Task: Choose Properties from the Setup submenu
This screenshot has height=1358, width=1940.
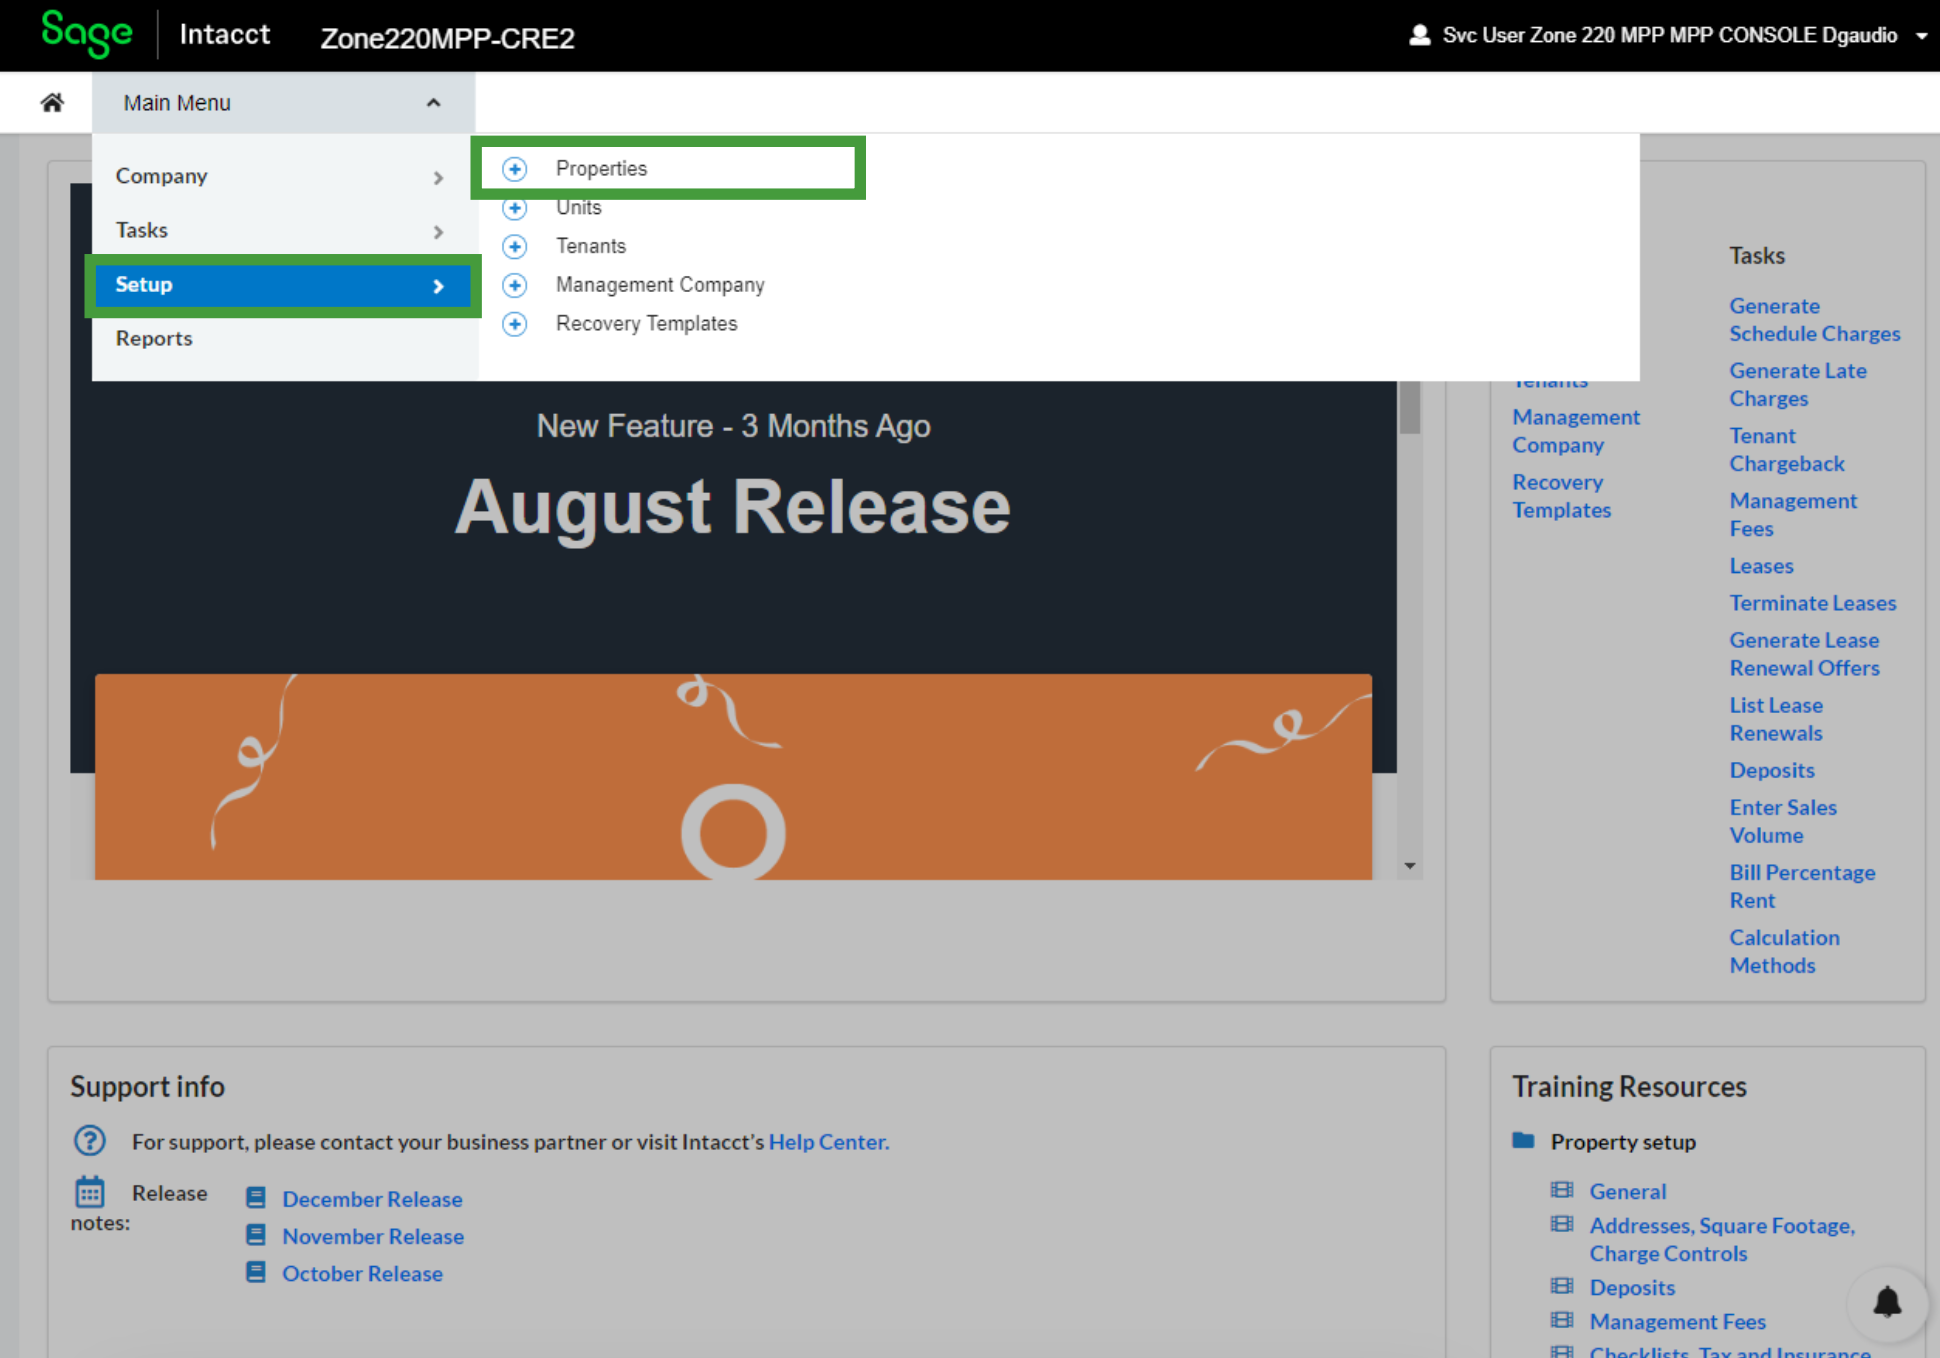Action: [601, 169]
